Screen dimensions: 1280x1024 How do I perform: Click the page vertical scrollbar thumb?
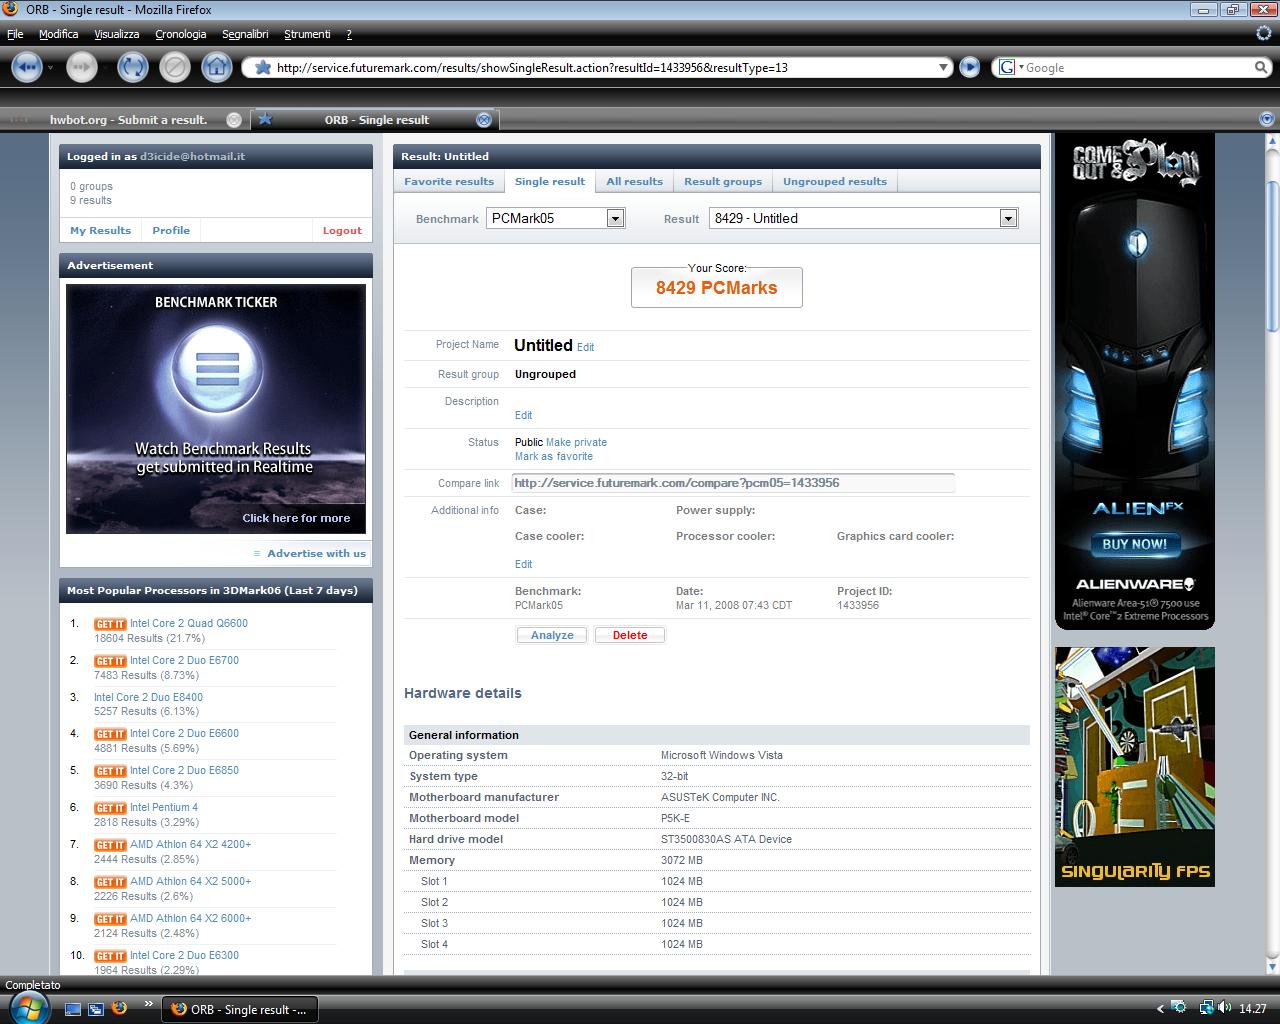coord(1271,258)
